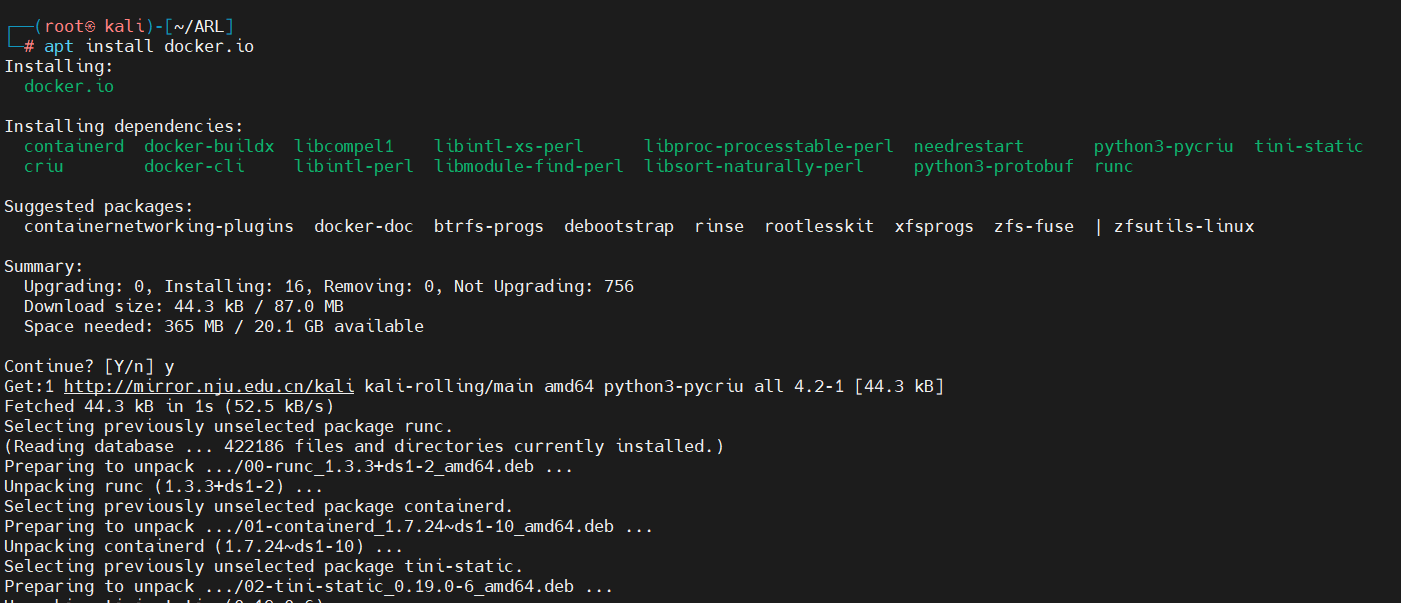Select the libproc-processtable-perl dependency
1401x603 pixels.
point(769,147)
